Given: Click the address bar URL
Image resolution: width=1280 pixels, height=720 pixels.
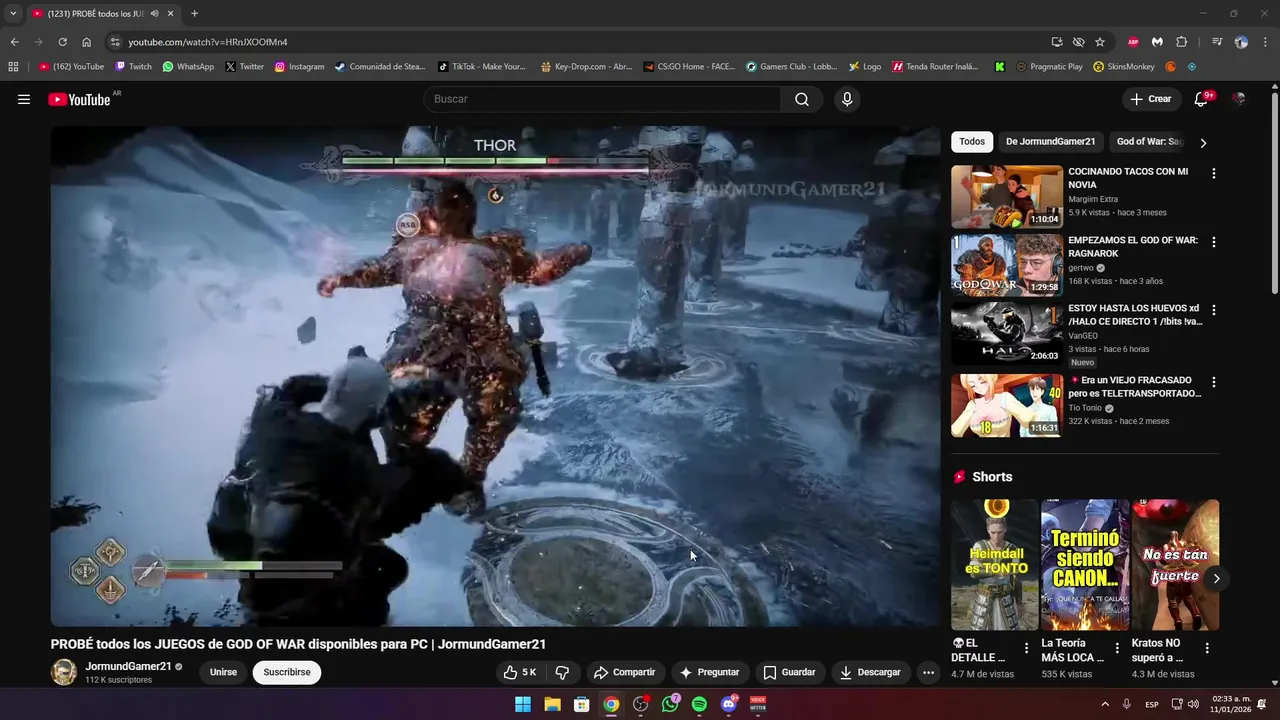Looking at the screenshot, I should [x=208, y=42].
